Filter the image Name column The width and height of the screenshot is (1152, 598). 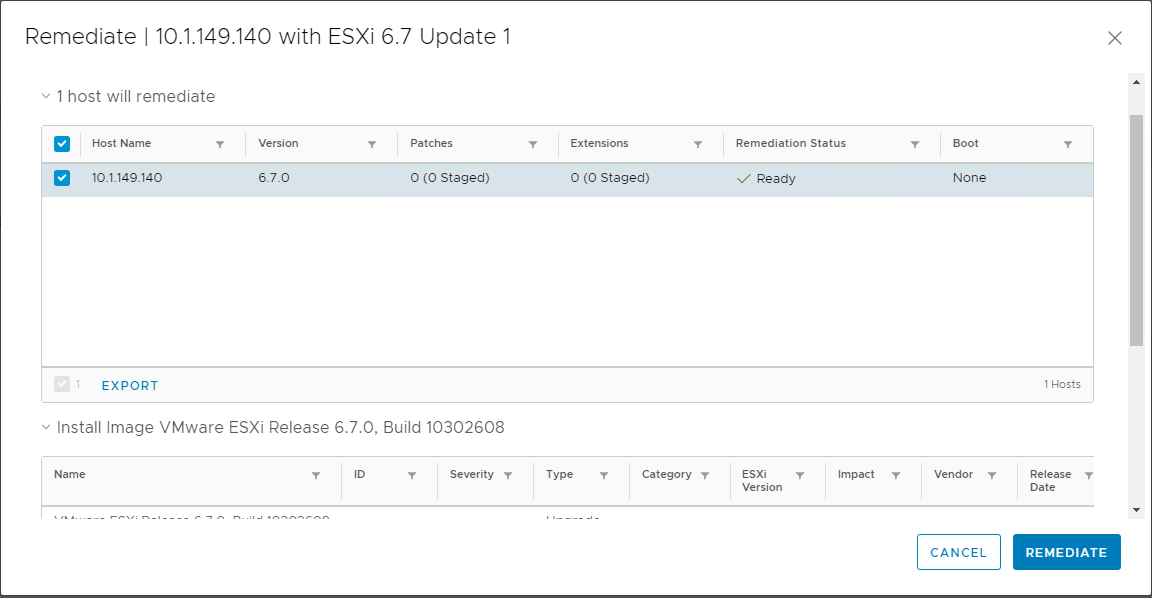(316, 475)
